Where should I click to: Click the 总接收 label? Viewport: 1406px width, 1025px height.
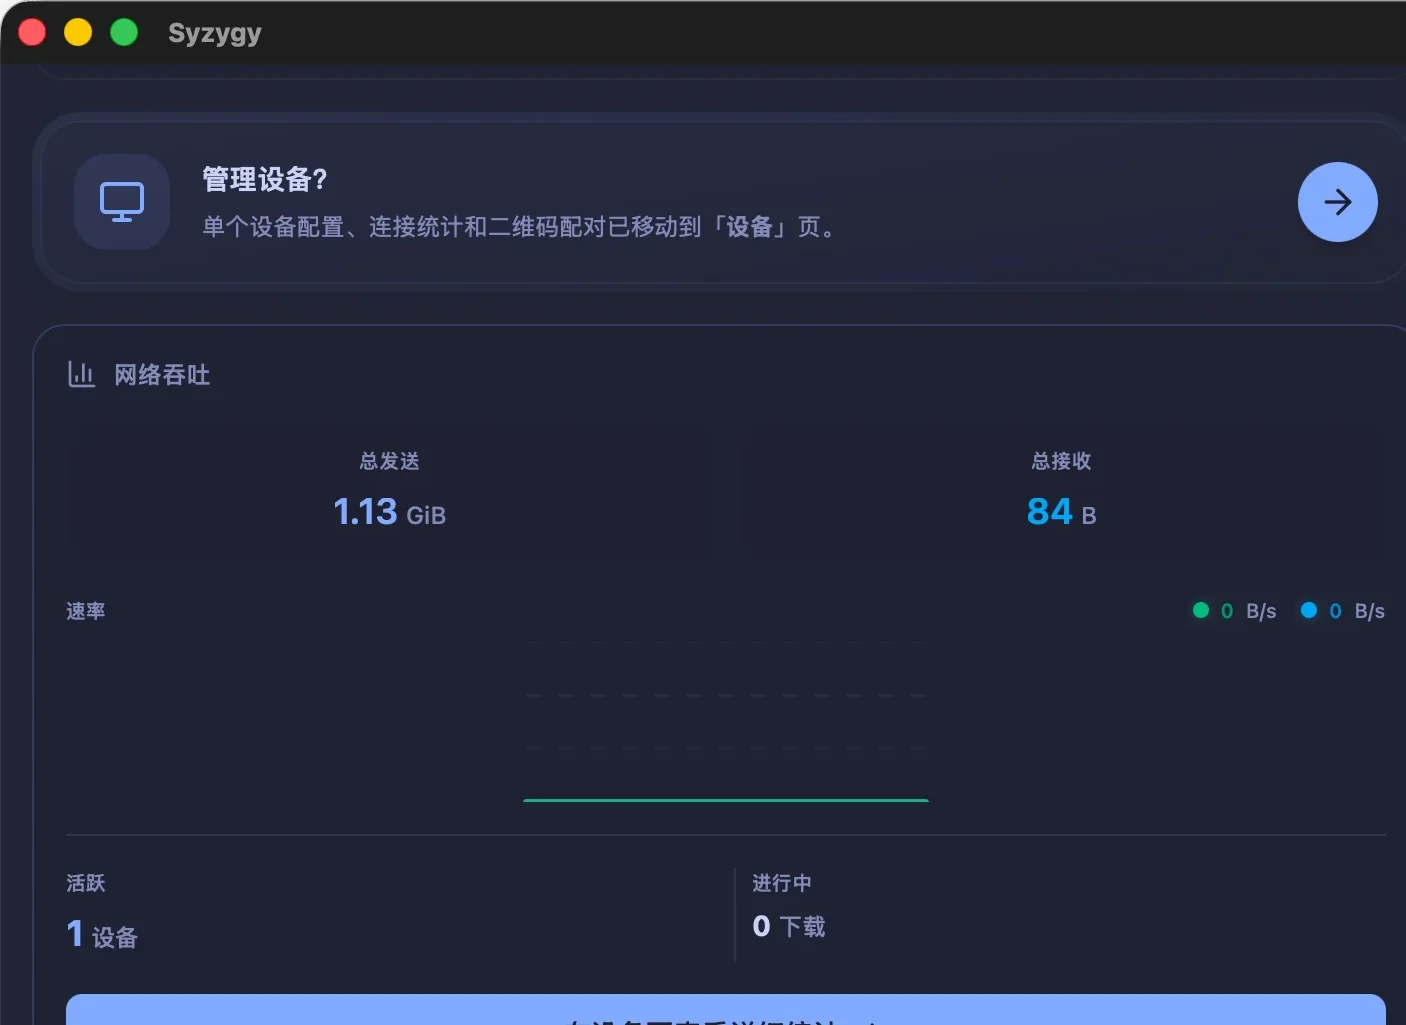coord(1062,461)
